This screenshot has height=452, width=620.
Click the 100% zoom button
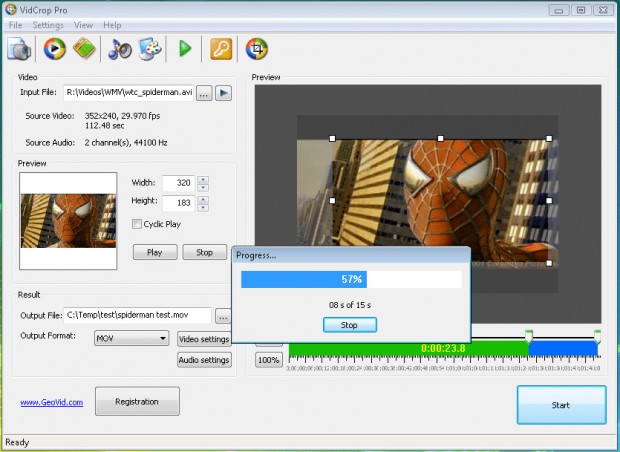click(x=269, y=360)
